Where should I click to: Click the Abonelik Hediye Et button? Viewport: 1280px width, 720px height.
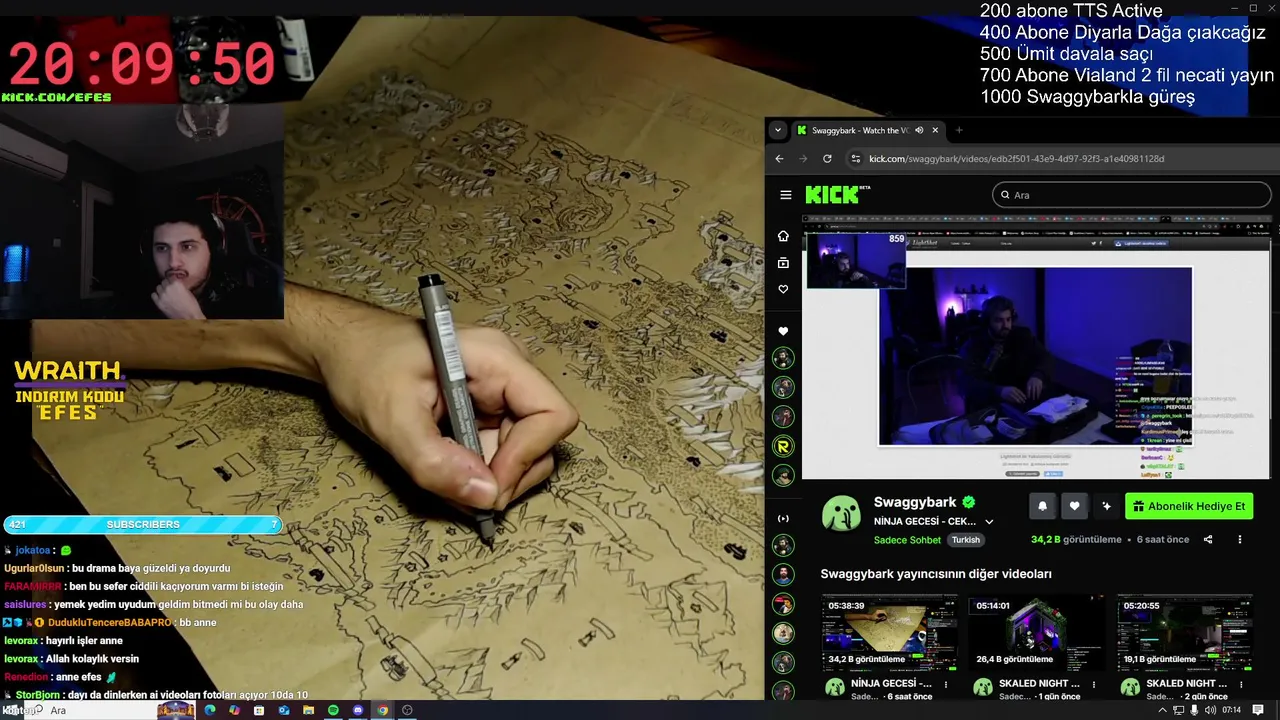pyautogui.click(x=1189, y=506)
